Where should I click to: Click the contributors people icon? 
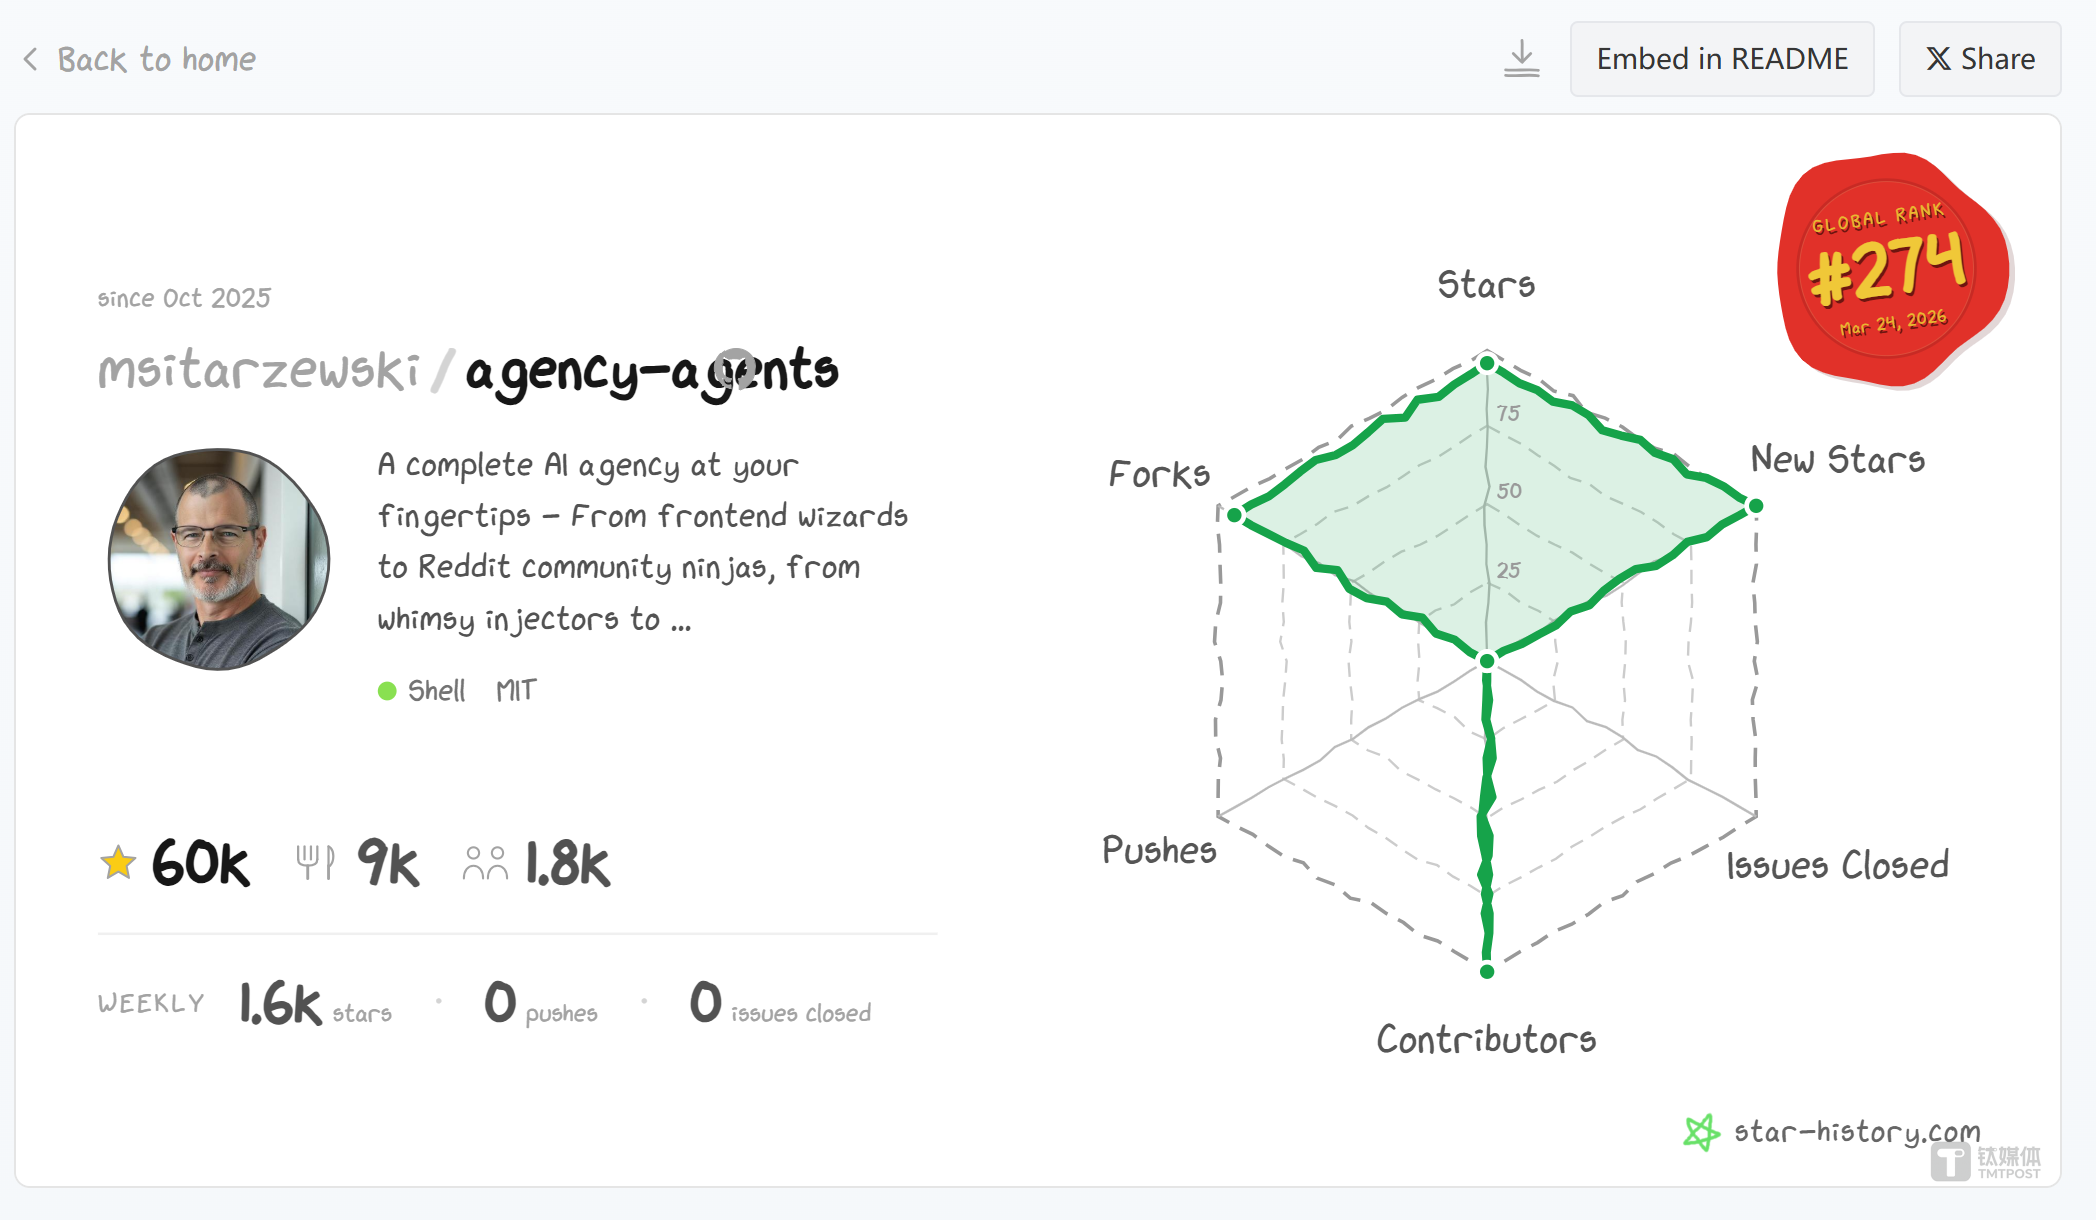click(485, 863)
